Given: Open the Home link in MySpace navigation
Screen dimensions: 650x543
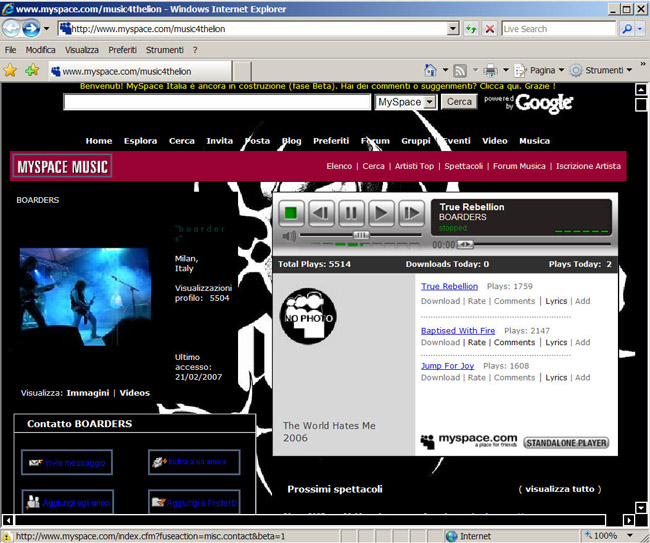Looking at the screenshot, I should click(99, 141).
